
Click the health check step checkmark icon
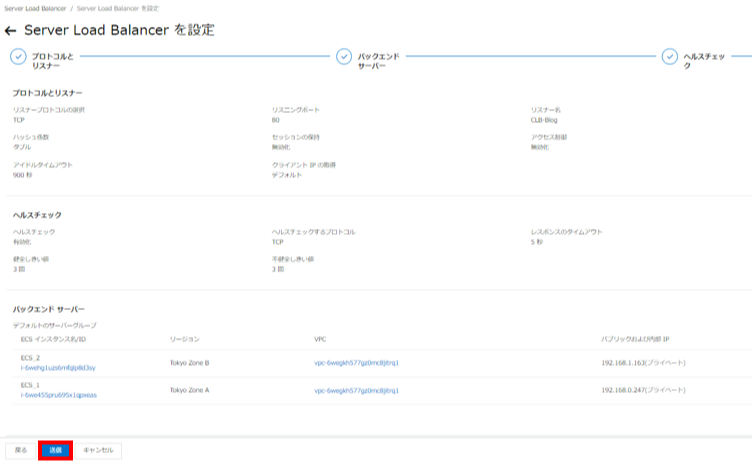669,57
